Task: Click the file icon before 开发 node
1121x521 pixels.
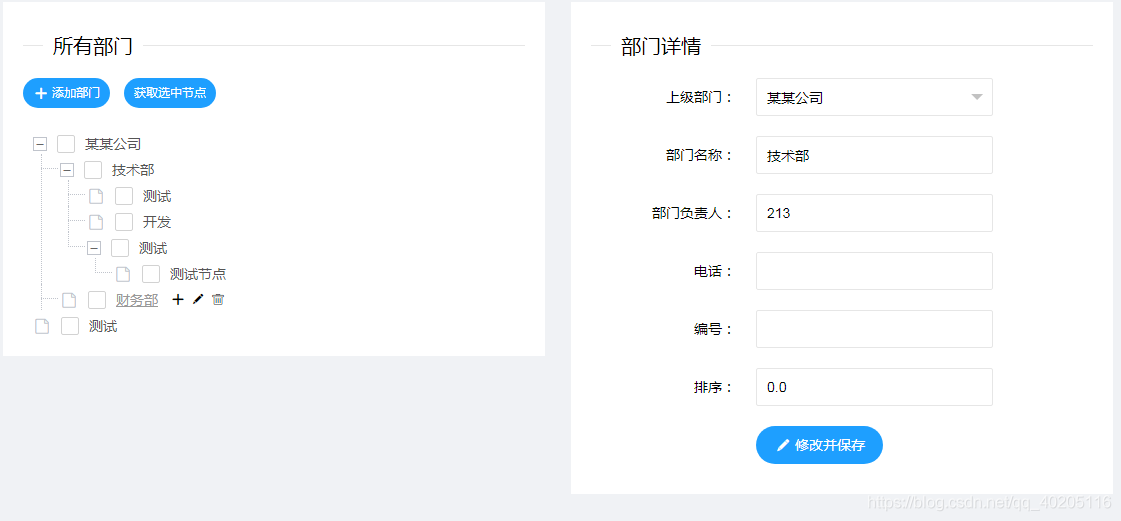Action: pyautogui.click(x=96, y=222)
